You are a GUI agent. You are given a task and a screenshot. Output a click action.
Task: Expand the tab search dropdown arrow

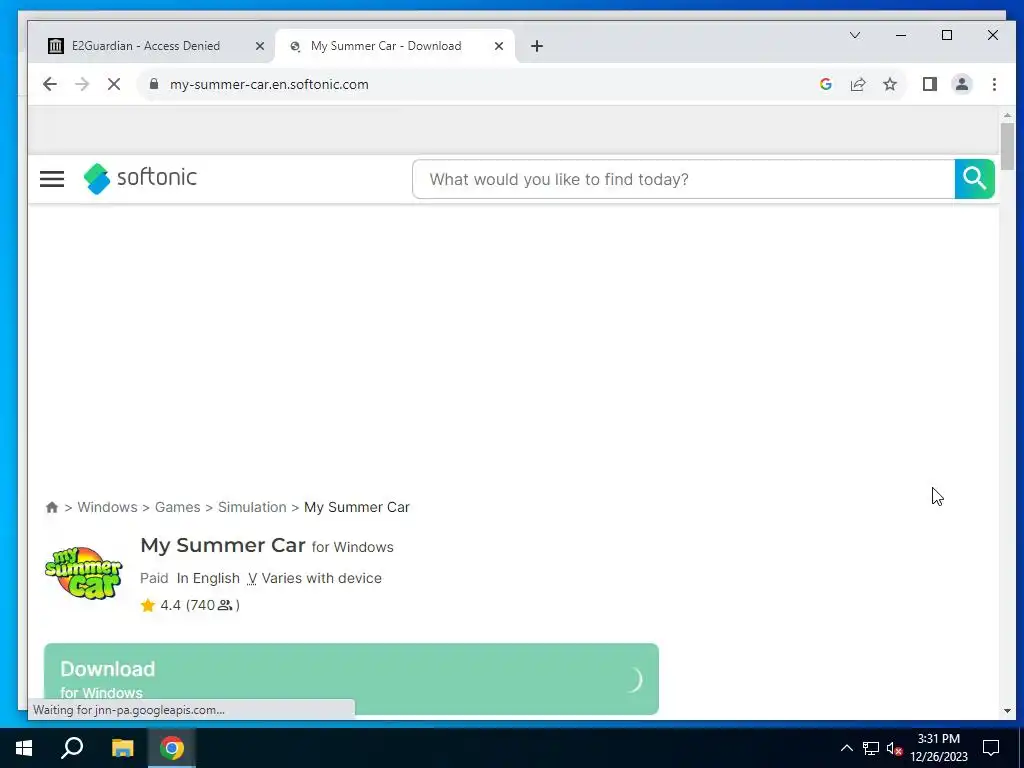pyautogui.click(x=854, y=35)
